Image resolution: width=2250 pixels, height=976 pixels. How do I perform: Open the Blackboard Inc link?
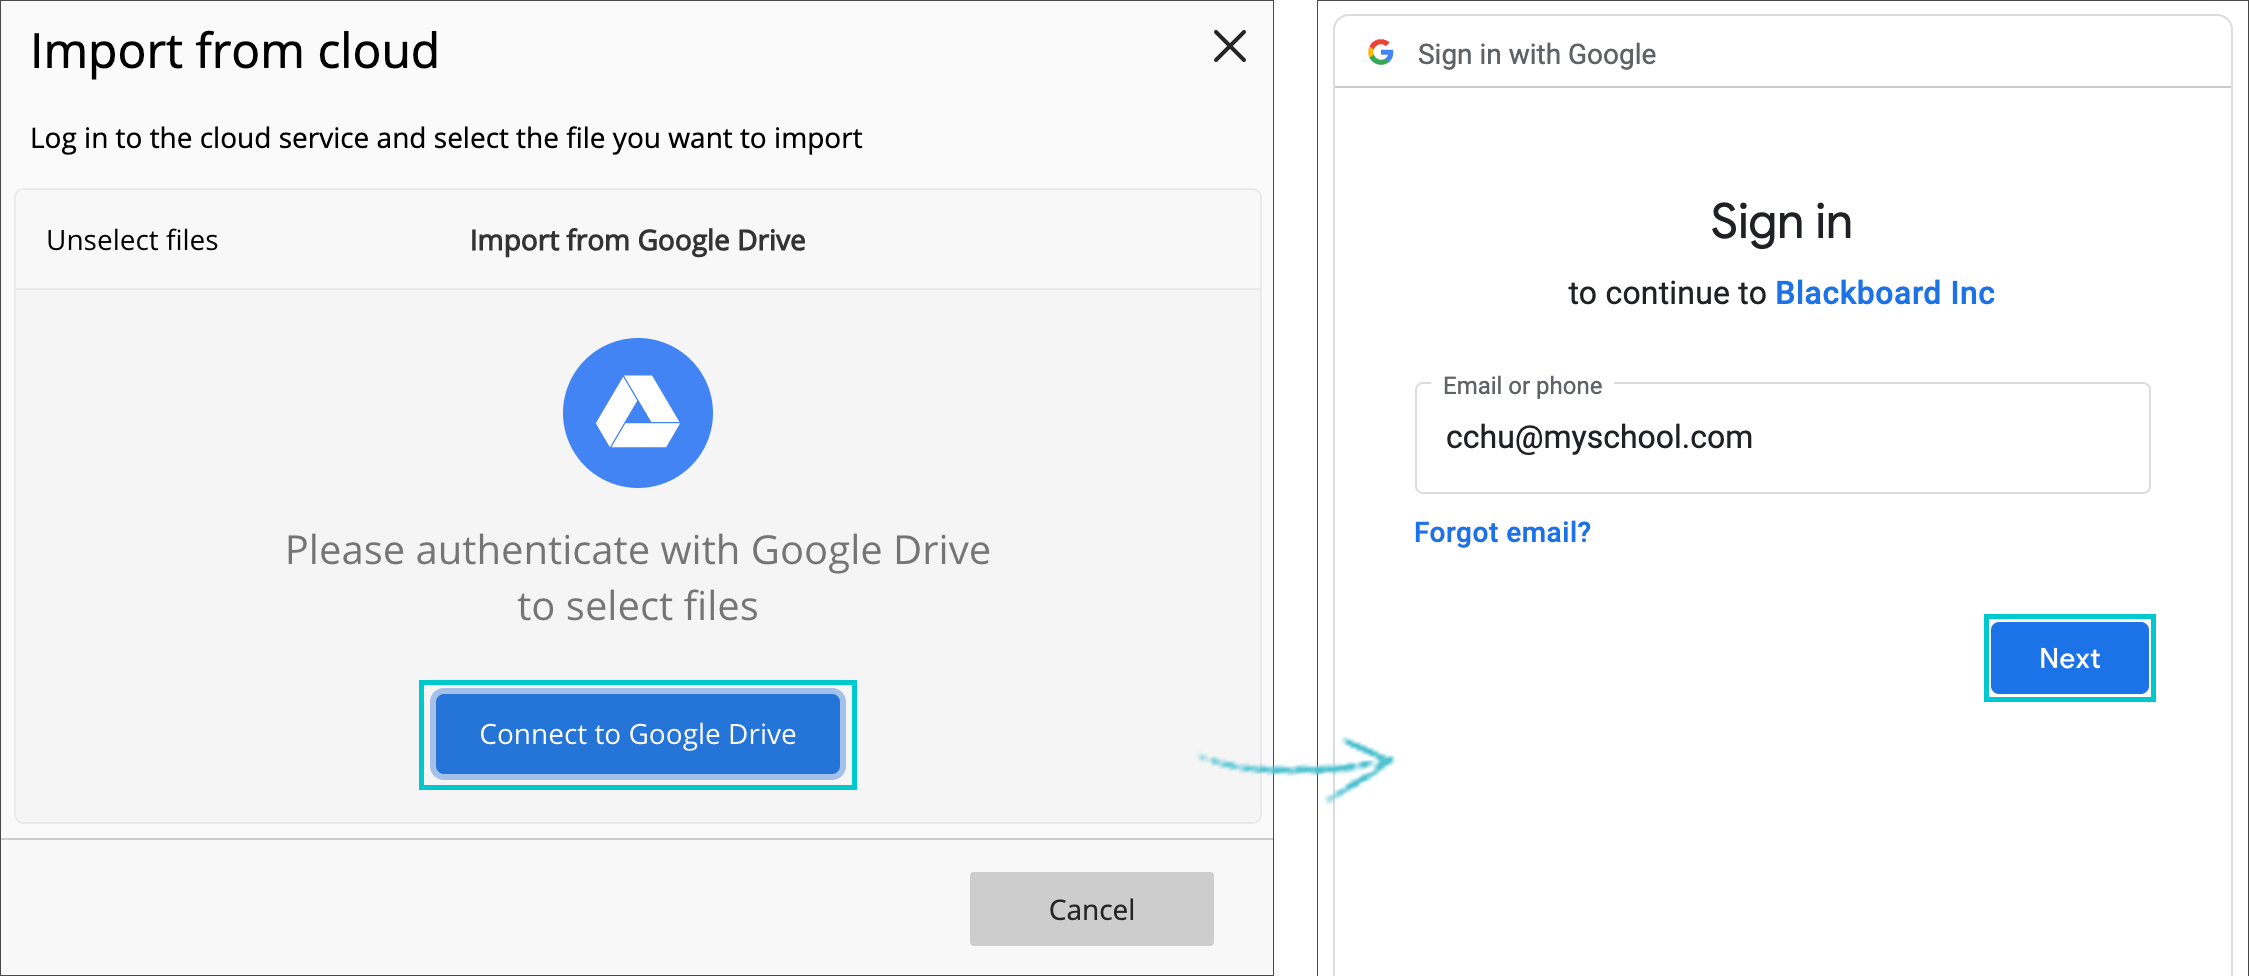coord(1884,292)
